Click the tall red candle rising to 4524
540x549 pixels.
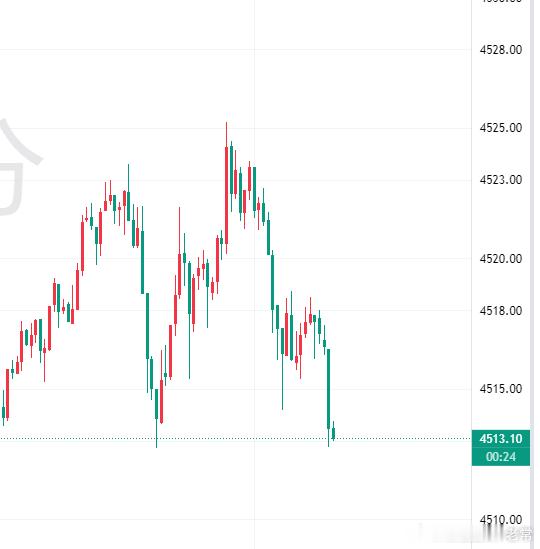pyautogui.click(x=226, y=195)
